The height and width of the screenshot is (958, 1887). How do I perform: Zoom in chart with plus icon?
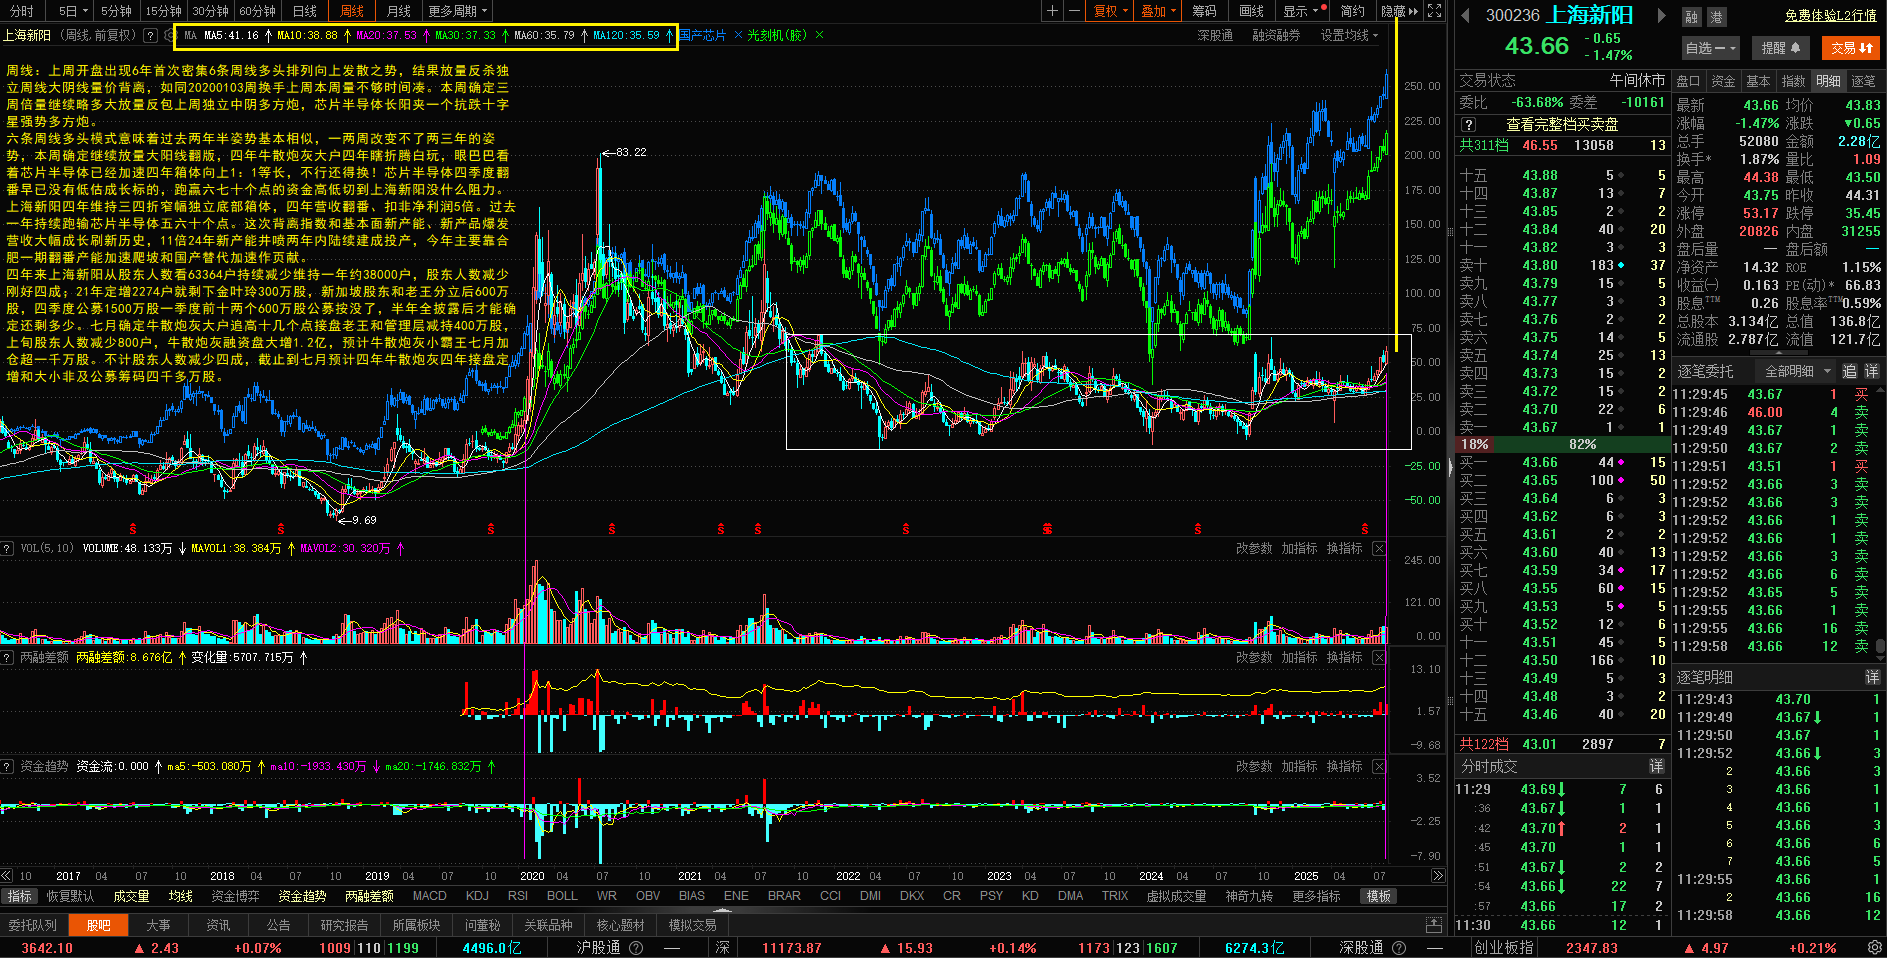[x=1052, y=11]
